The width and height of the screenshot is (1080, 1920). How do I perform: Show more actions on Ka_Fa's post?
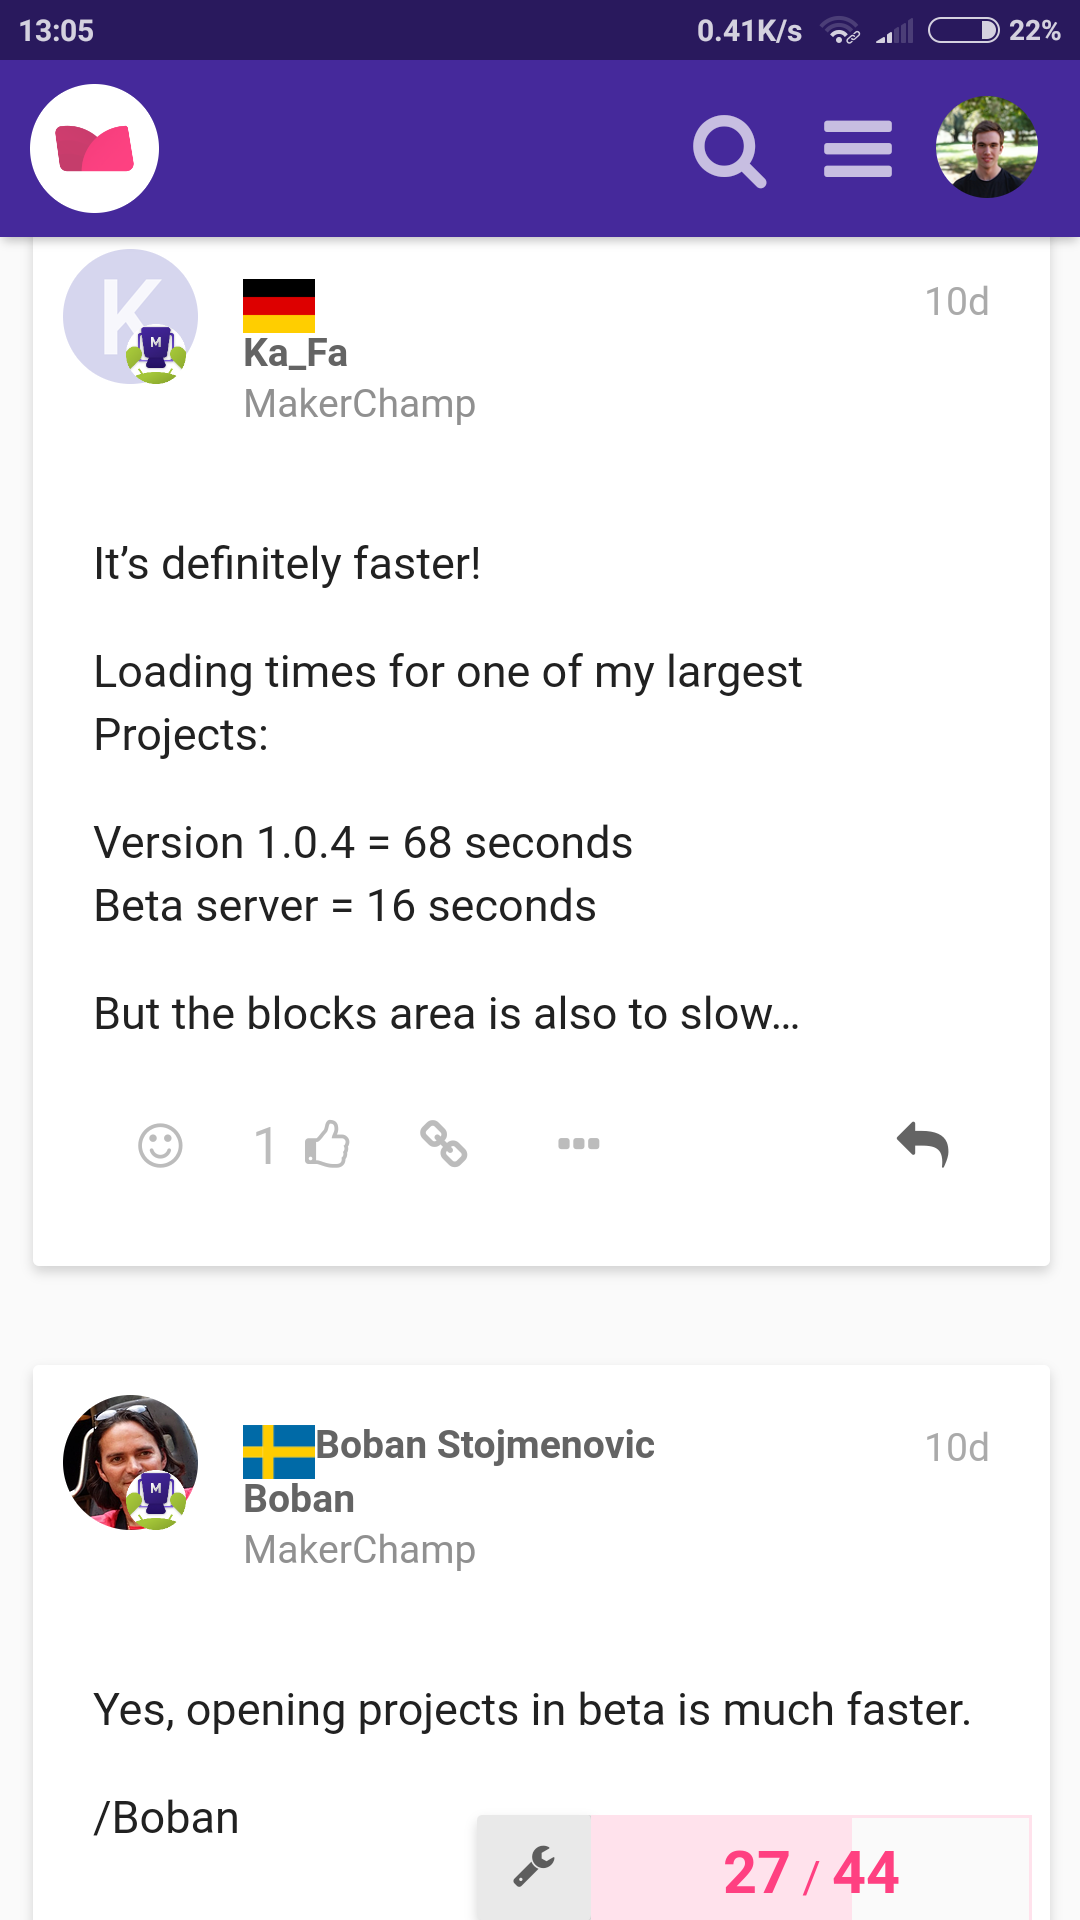[x=578, y=1144]
